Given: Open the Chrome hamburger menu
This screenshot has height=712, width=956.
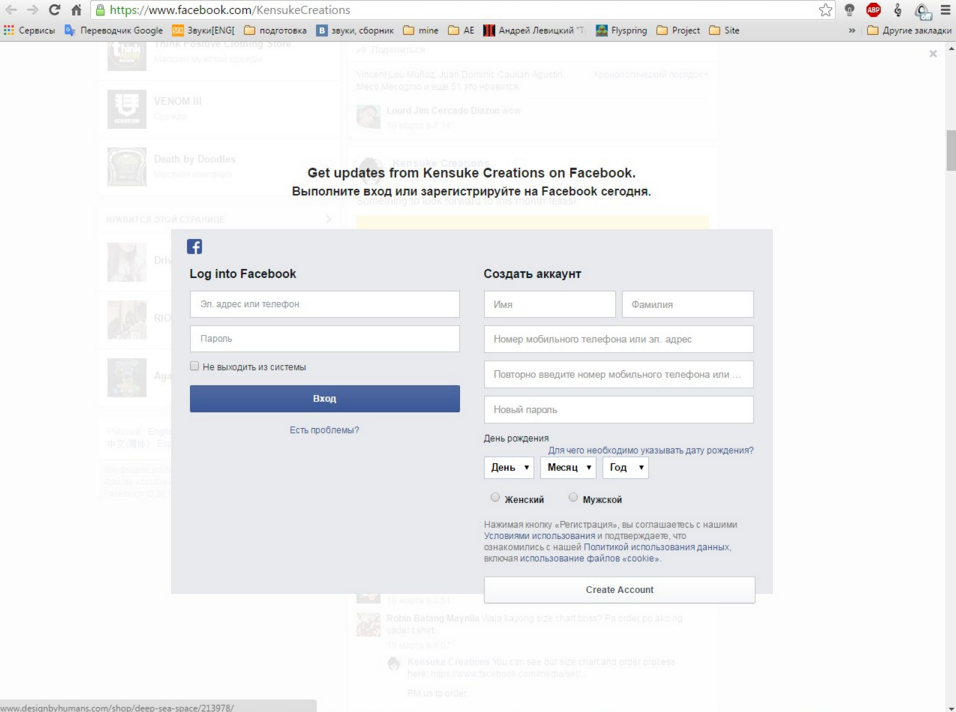Looking at the screenshot, I should 945,10.
